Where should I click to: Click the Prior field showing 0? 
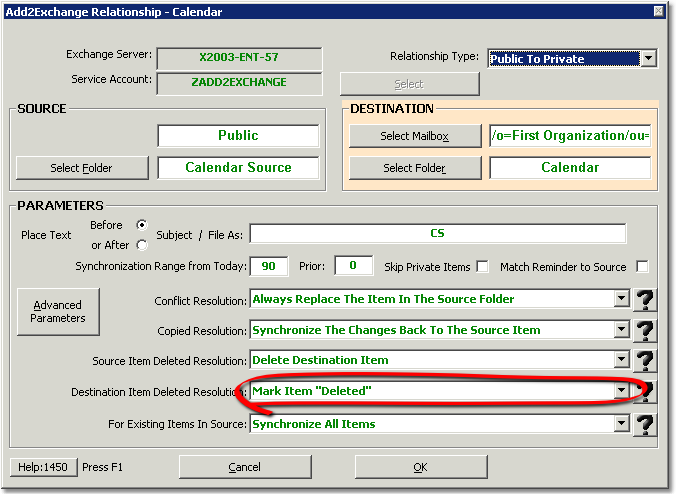click(x=353, y=265)
